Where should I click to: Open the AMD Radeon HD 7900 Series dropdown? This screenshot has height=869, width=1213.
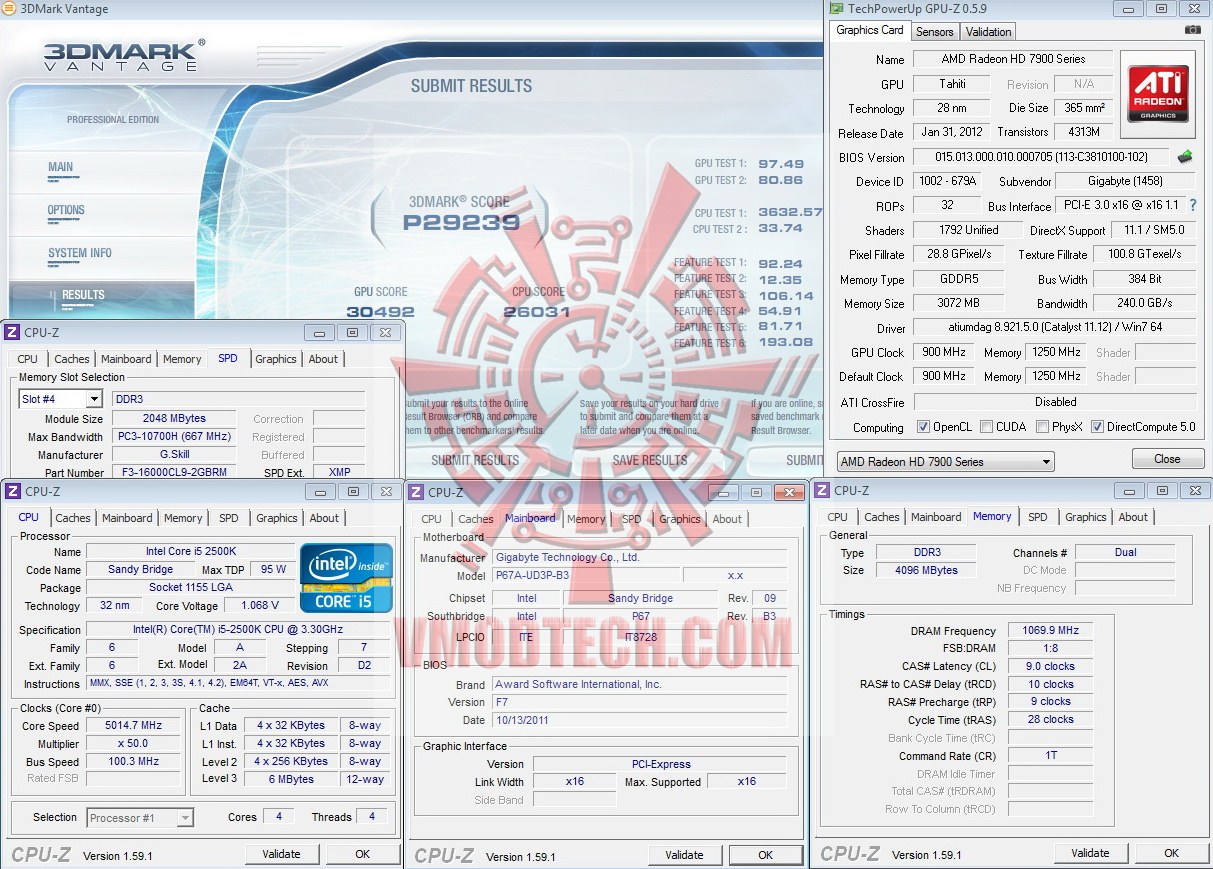[946, 462]
